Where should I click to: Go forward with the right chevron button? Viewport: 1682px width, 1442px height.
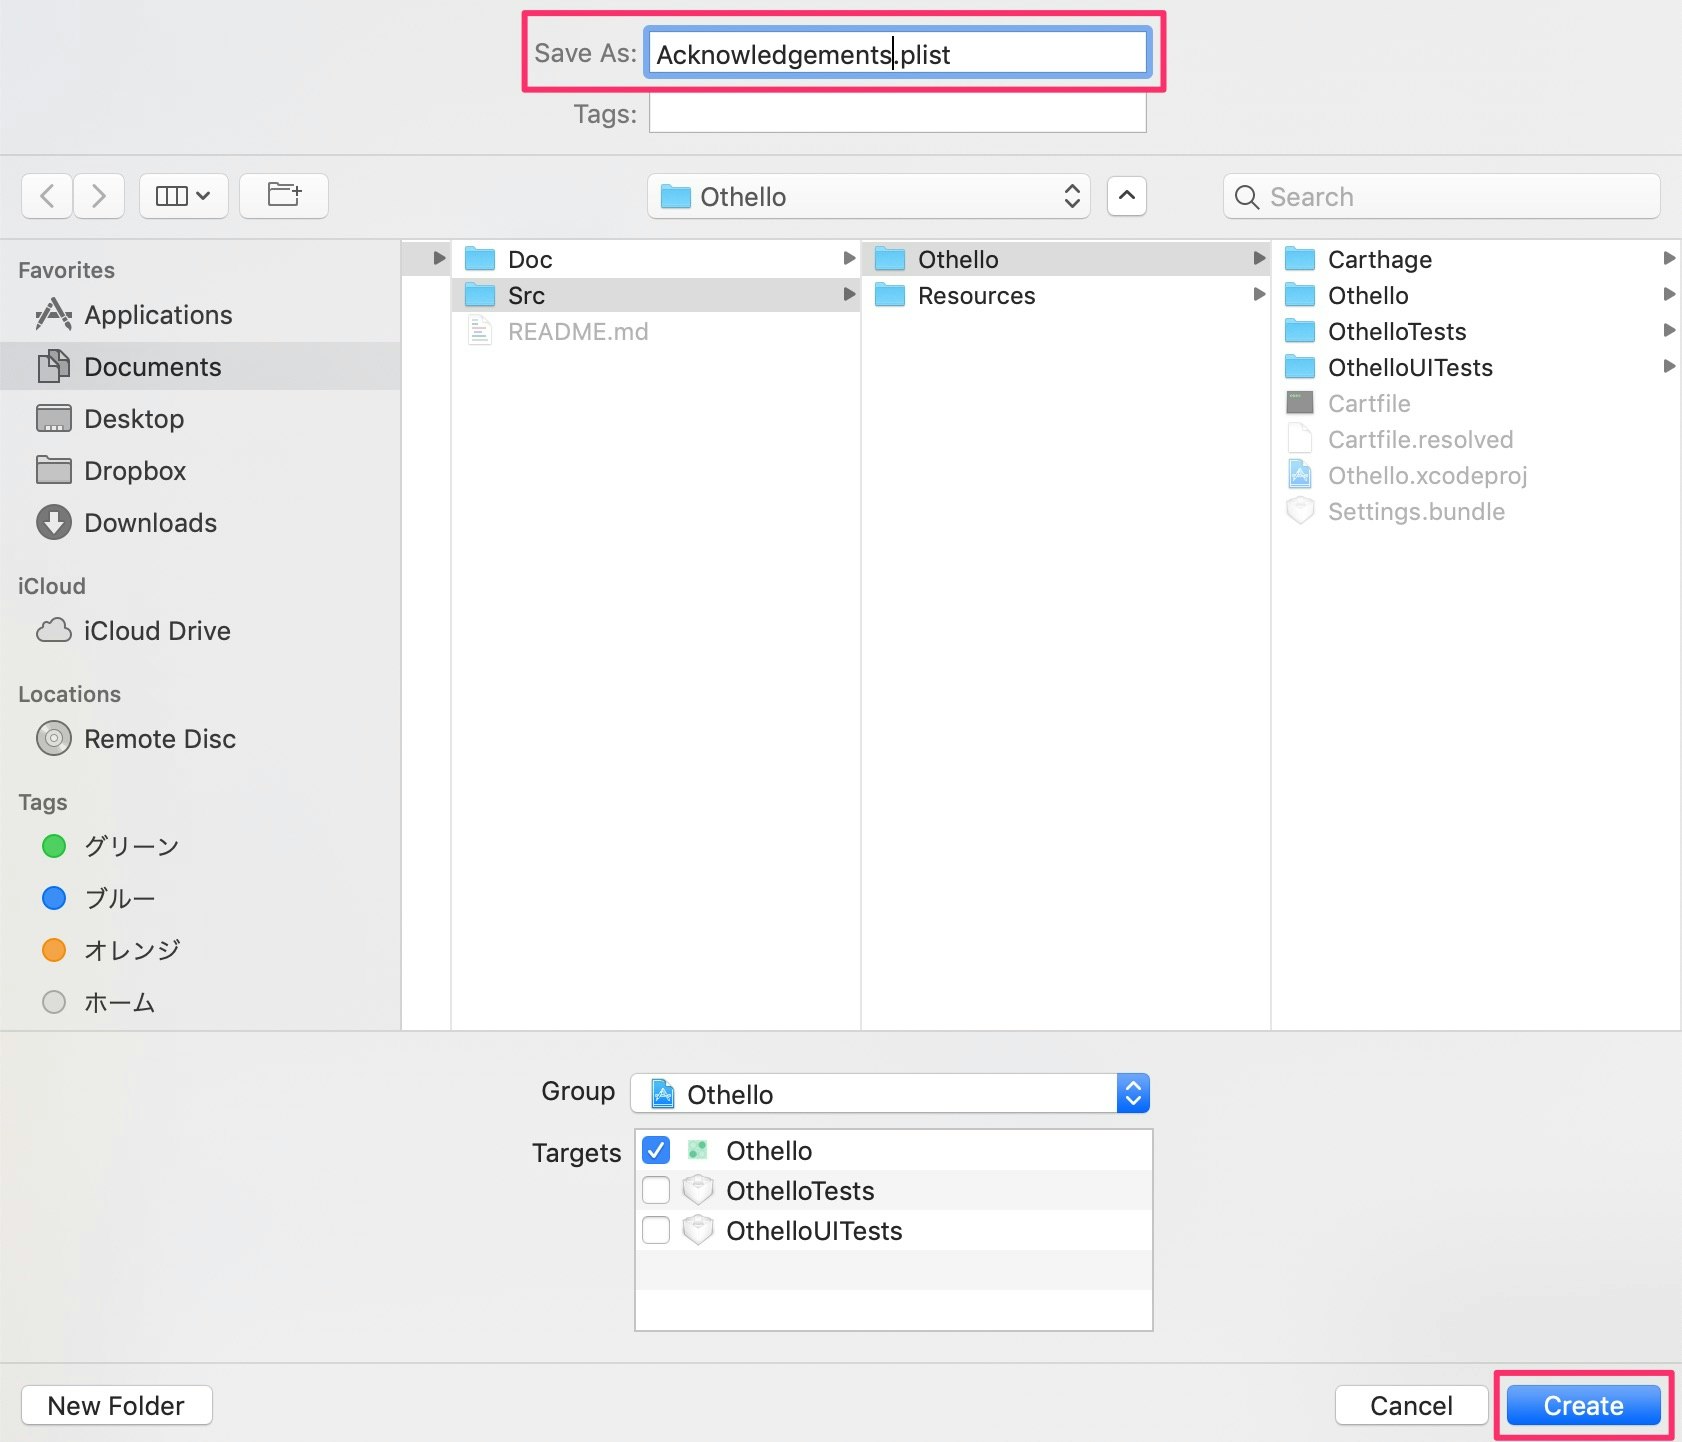tap(98, 196)
